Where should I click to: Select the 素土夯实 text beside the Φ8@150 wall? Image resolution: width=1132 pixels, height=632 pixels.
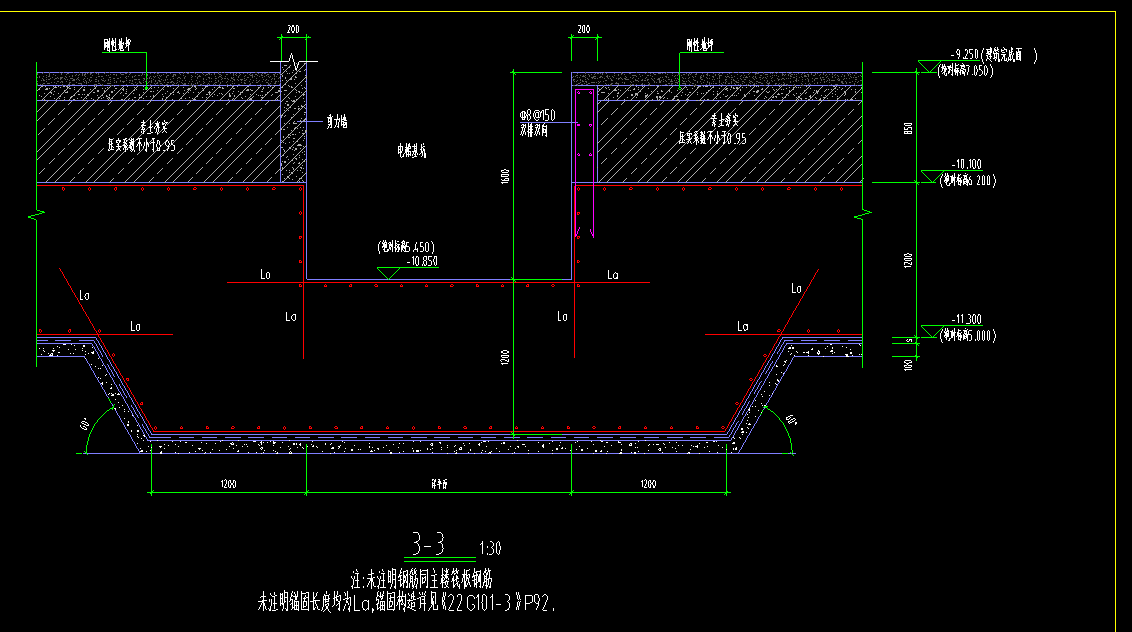click(x=724, y=121)
